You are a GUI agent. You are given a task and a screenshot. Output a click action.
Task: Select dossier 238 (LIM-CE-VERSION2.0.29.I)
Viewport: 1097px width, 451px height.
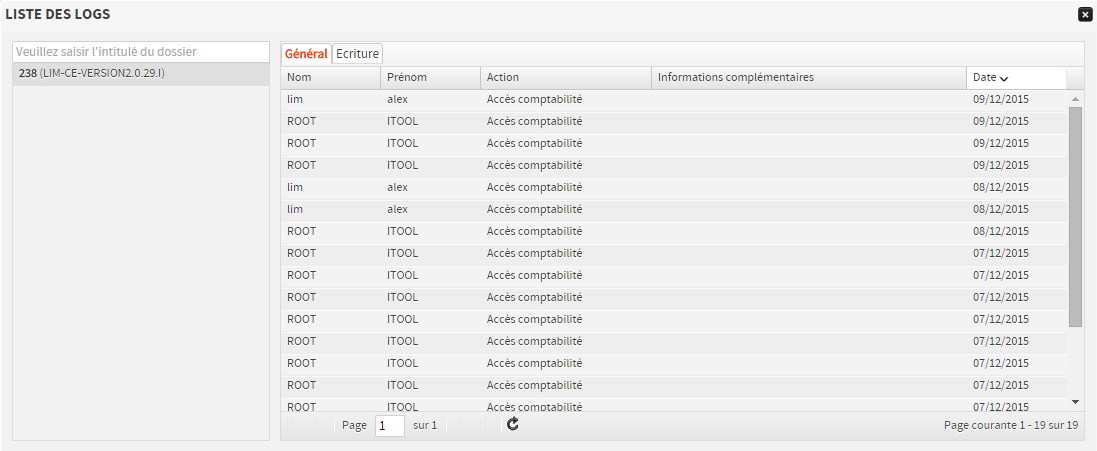tap(141, 74)
